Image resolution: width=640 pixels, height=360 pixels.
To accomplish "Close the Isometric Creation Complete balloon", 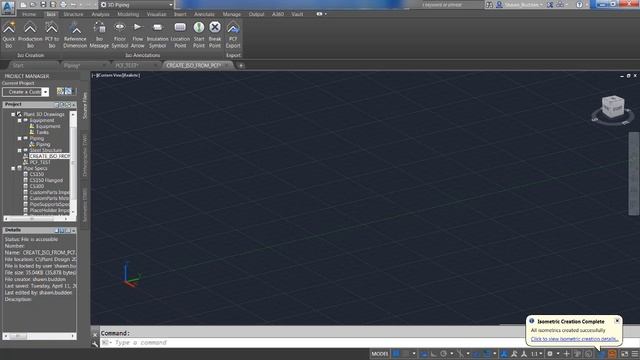I will (x=617, y=321).
